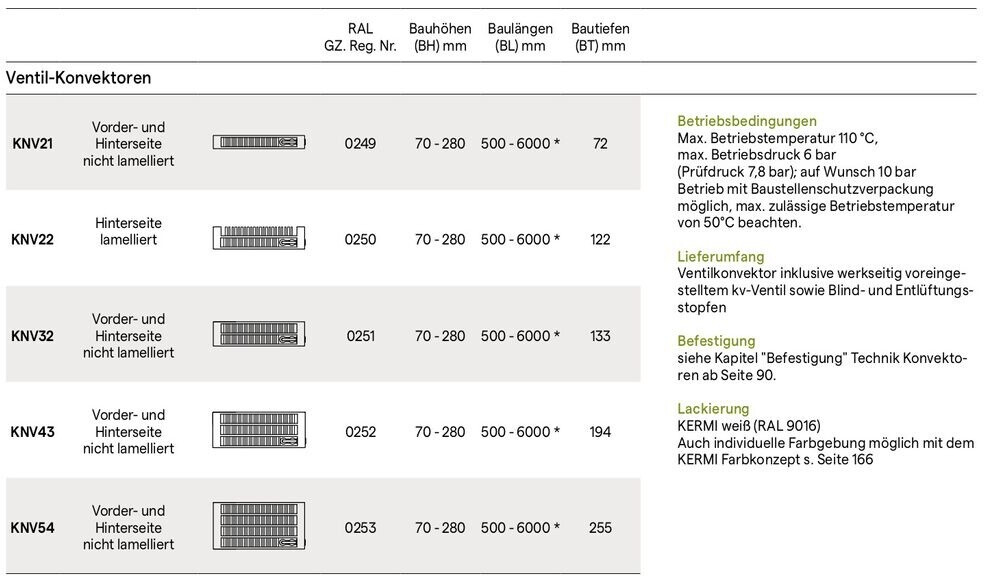Click the KERMI Farbkonzept Seite 166 reference
This screenshot has width=984, height=576.
[x=775, y=459]
